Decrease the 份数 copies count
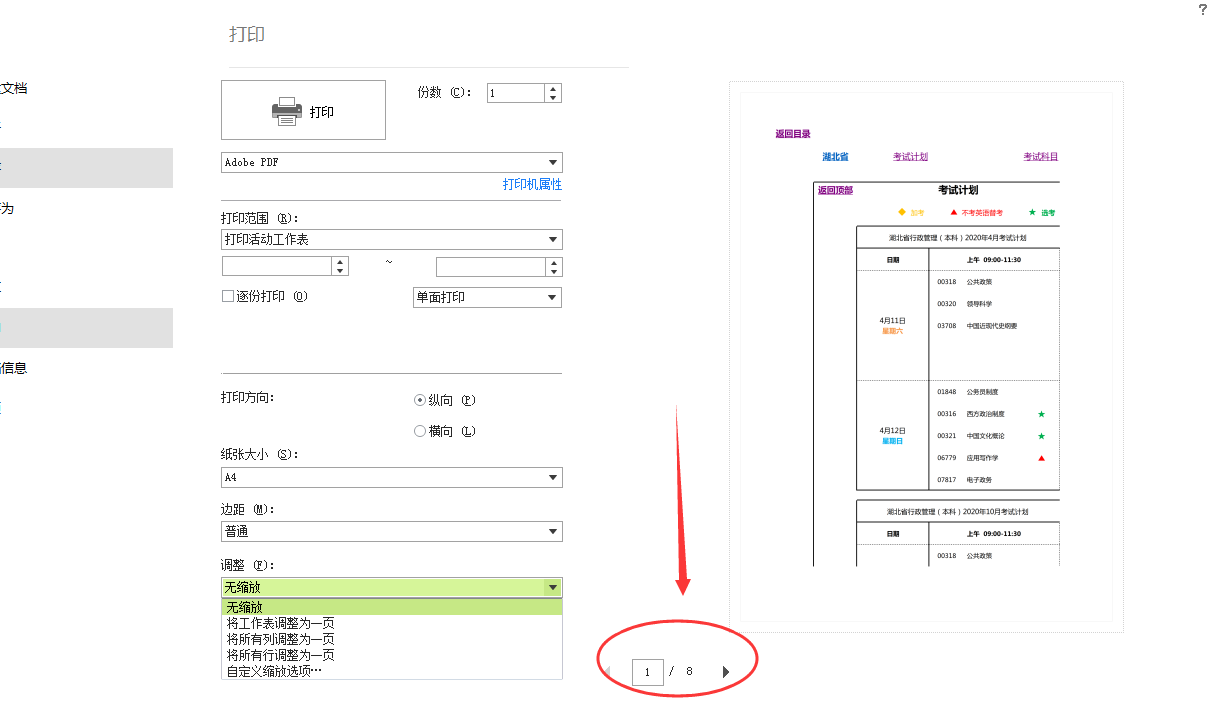 click(x=553, y=98)
